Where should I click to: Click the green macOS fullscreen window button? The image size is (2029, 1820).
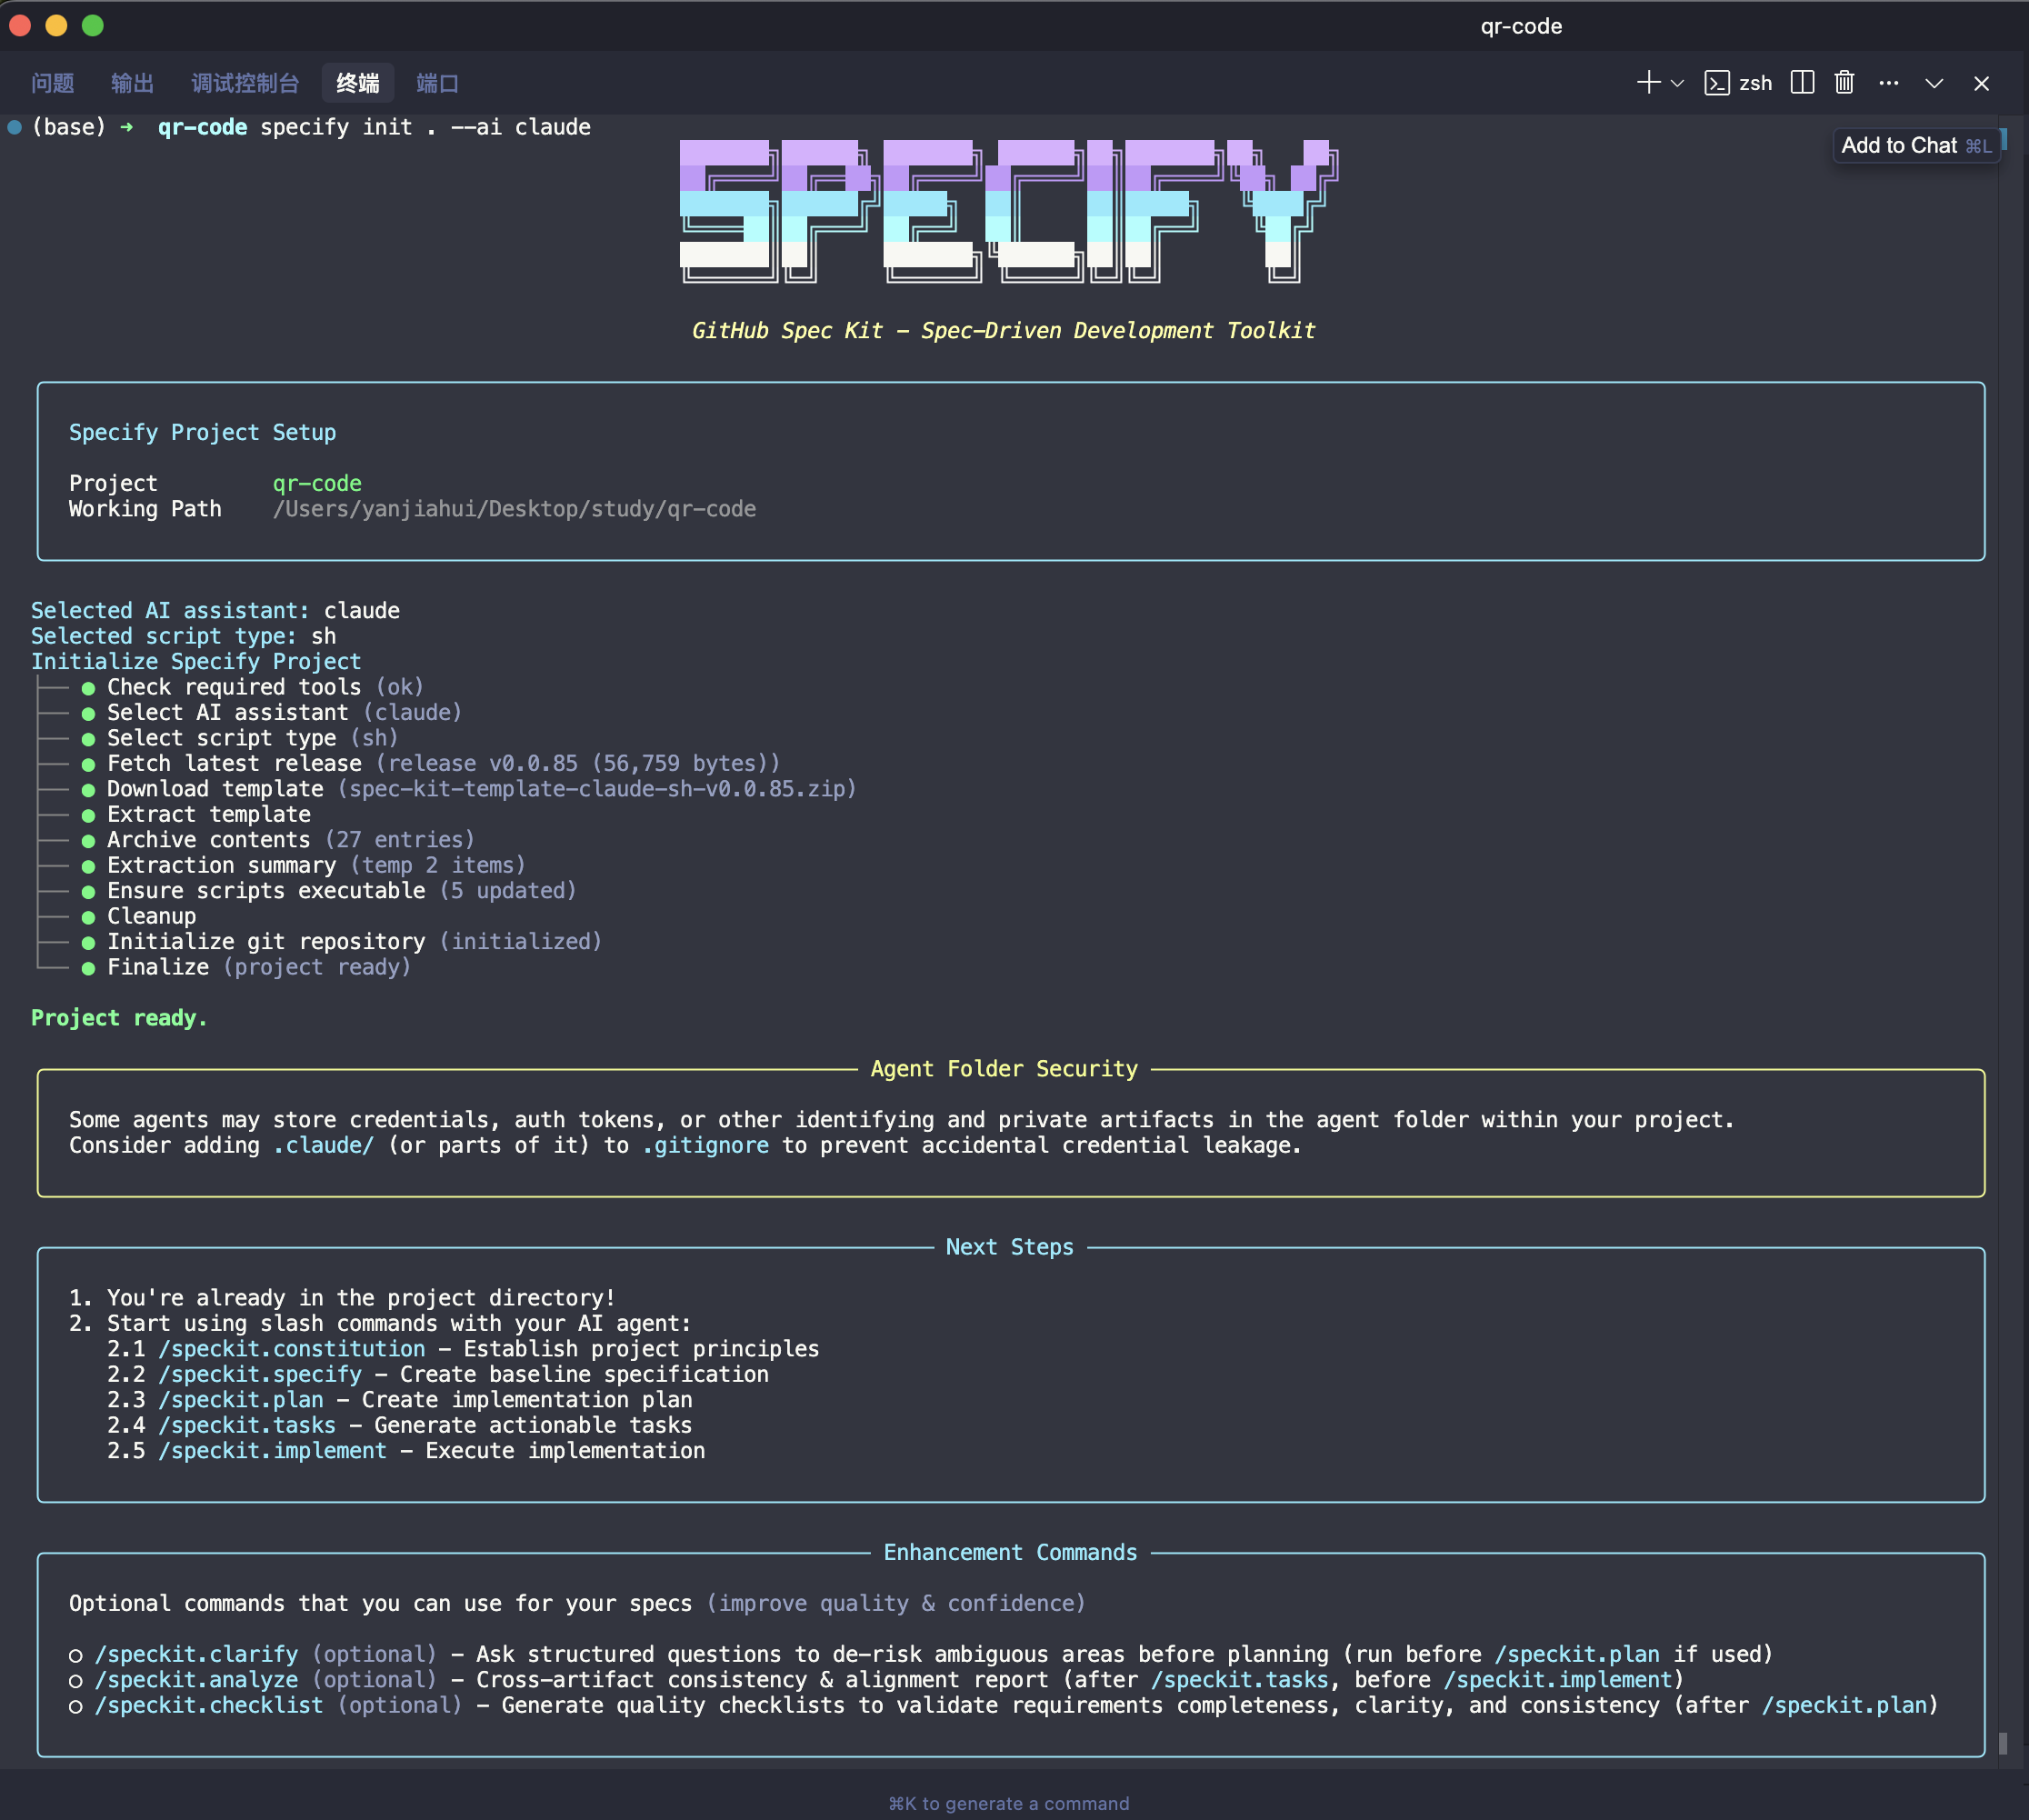point(93,26)
